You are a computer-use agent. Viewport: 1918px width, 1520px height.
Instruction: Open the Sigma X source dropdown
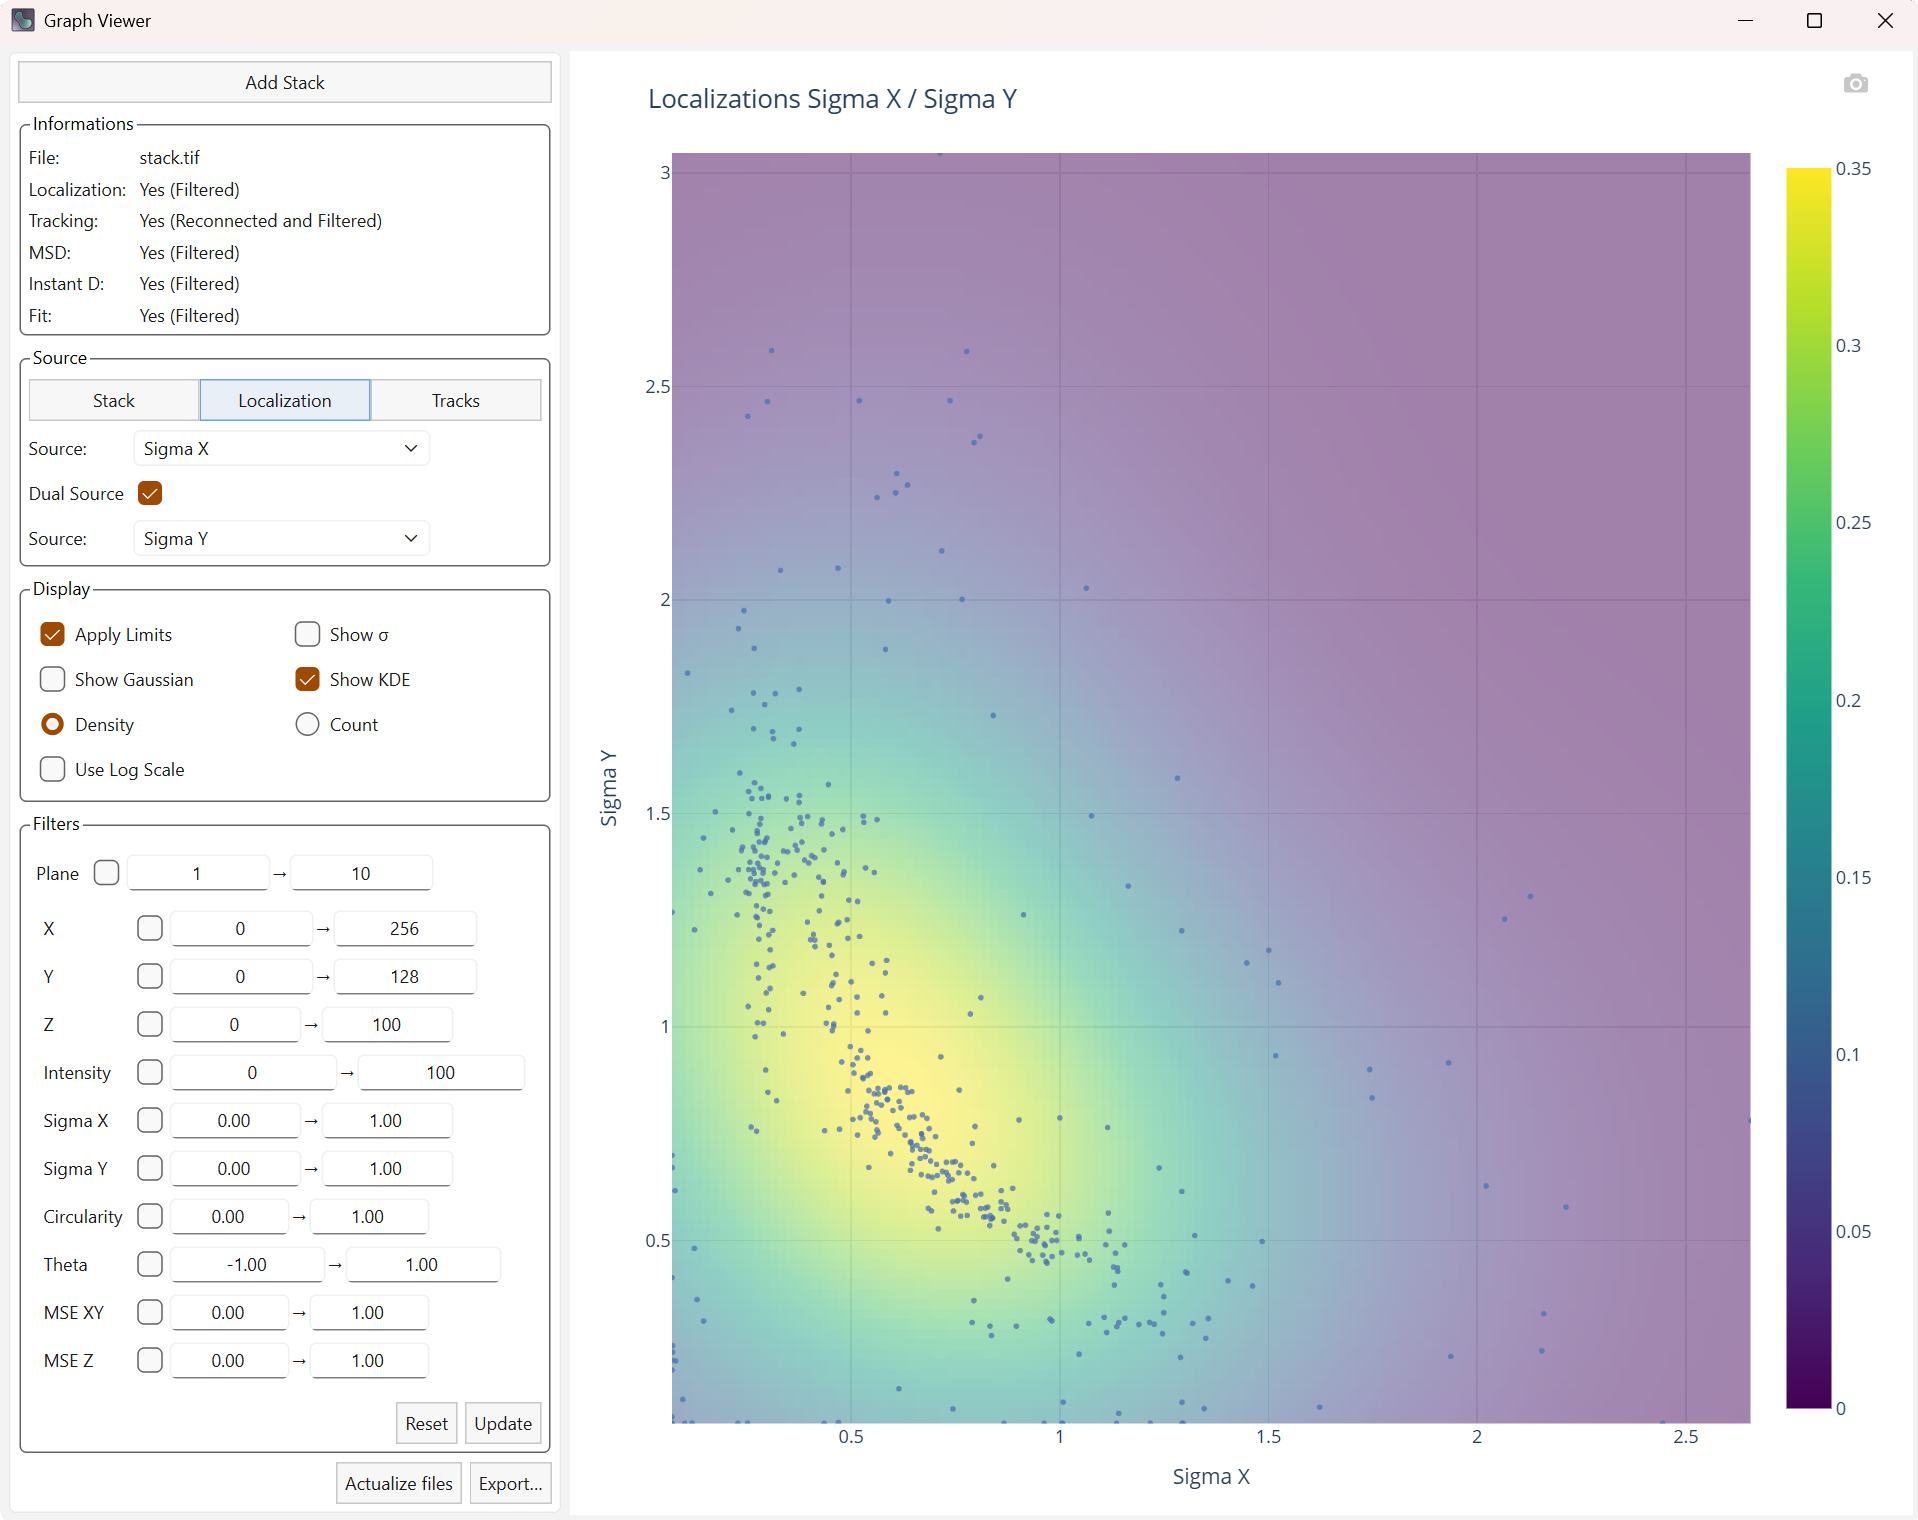281,449
